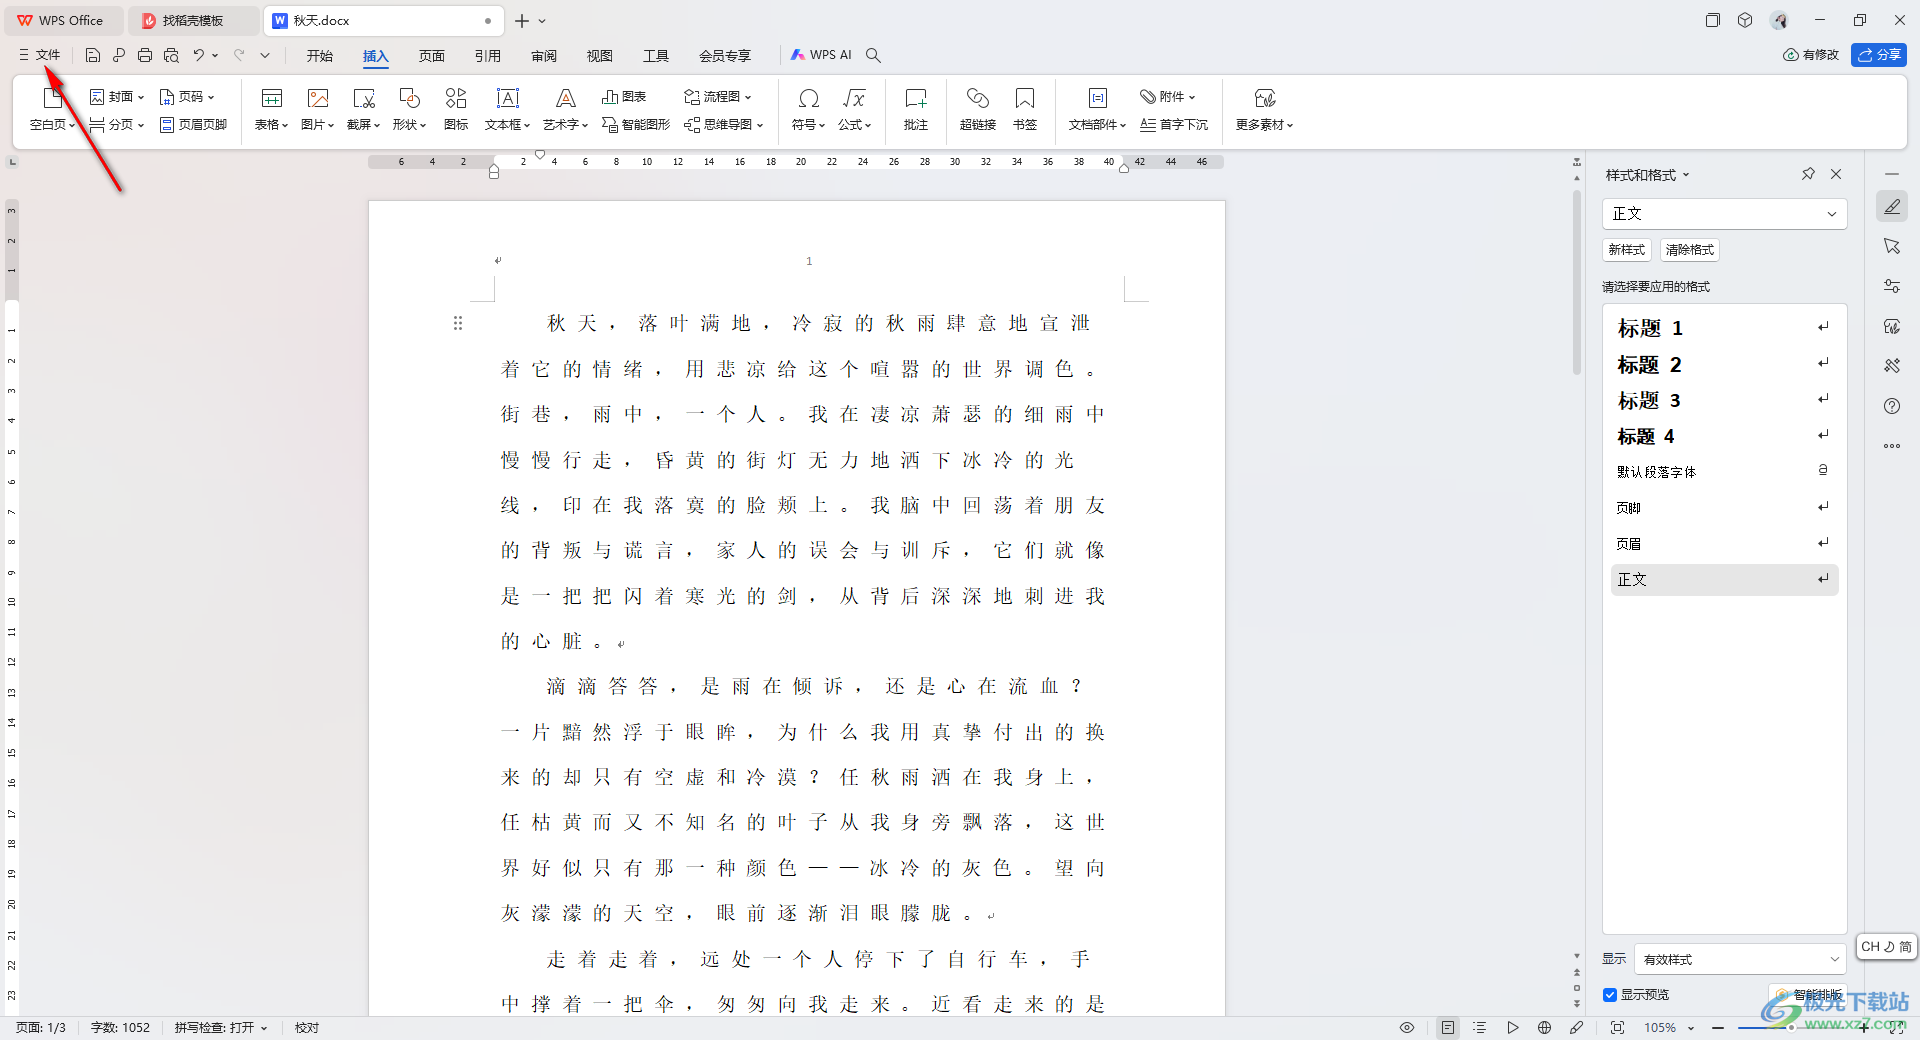Open the 图标 icon library
Image resolution: width=1920 pixels, height=1040 pixels.
pyautogui.click(x=456, y=98)
